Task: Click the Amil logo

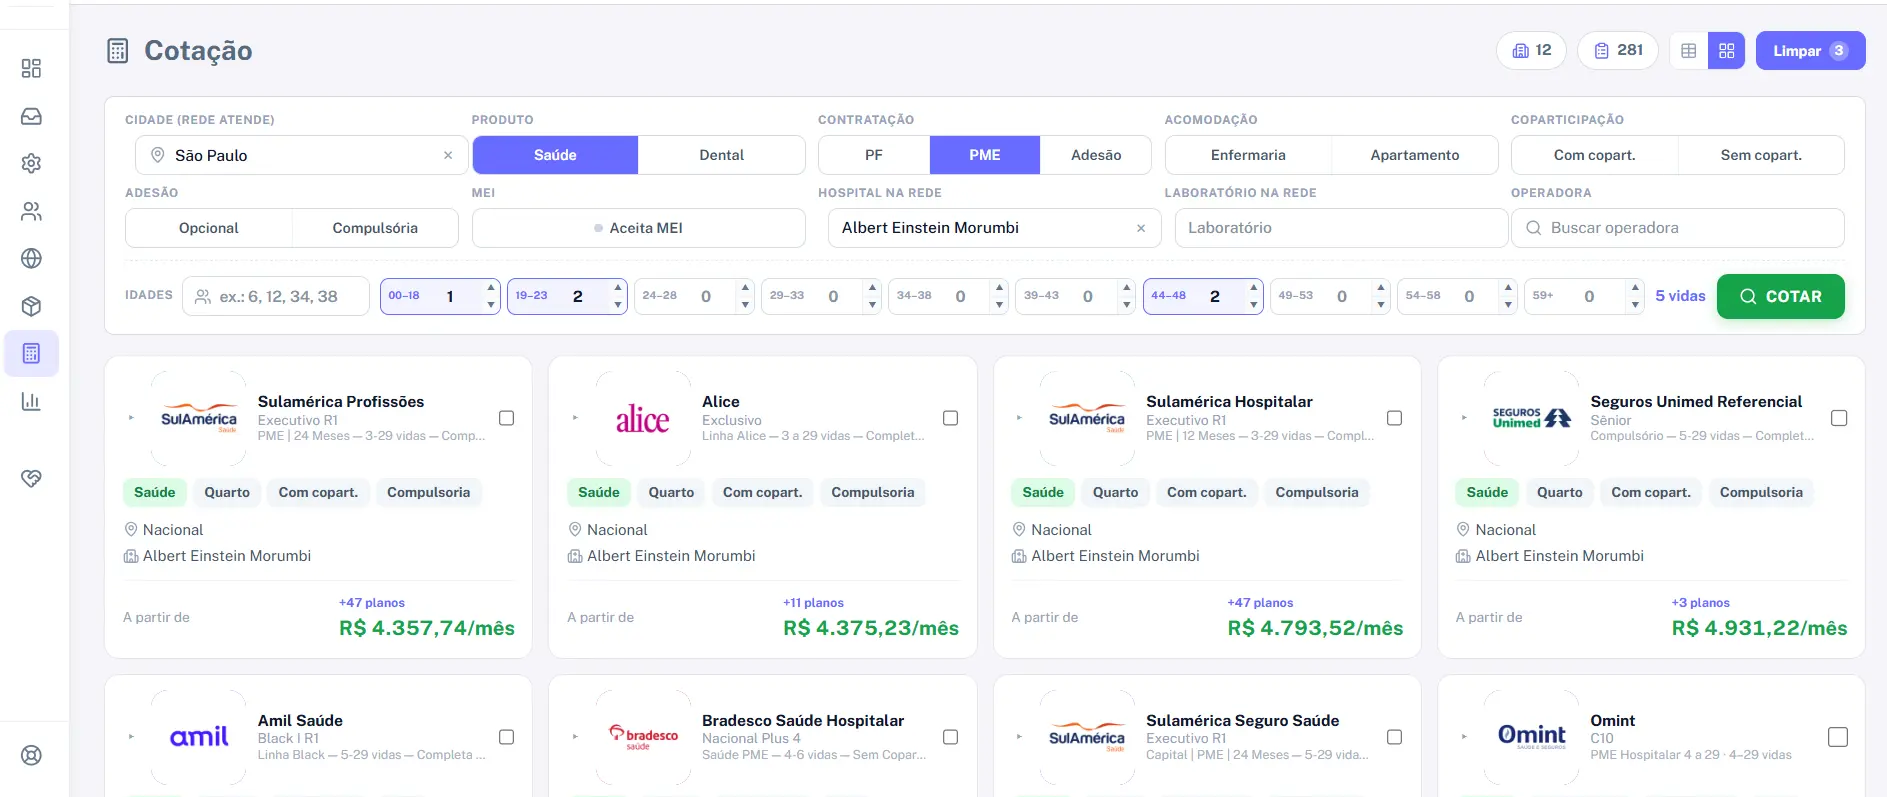Action: click(198, 738)
